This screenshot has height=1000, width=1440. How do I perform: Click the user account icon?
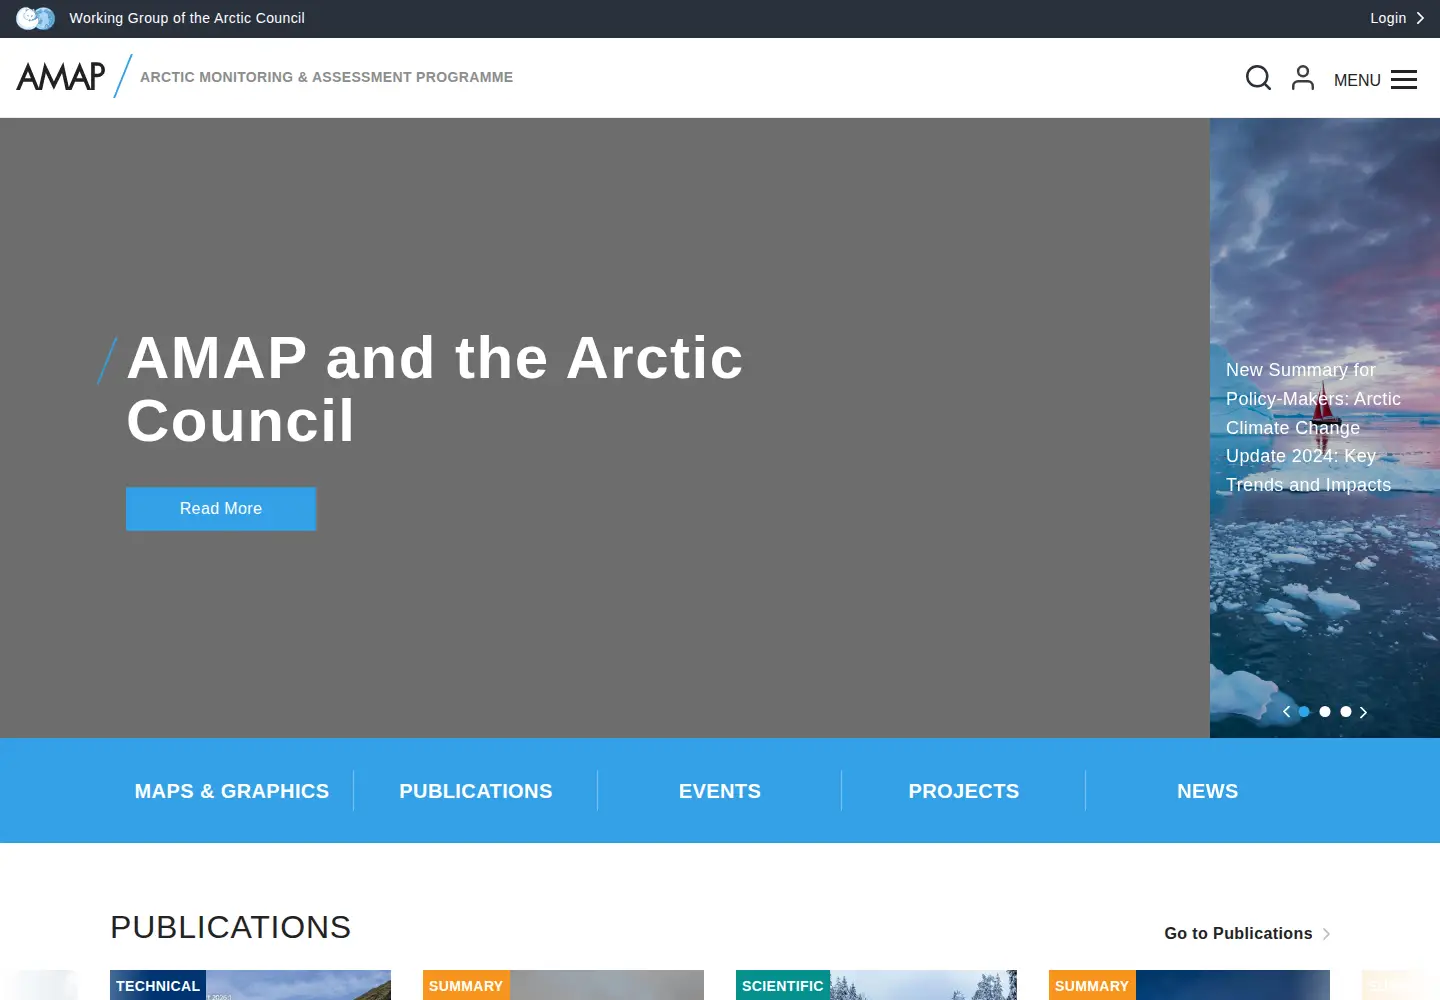(x=1302, y=78)
